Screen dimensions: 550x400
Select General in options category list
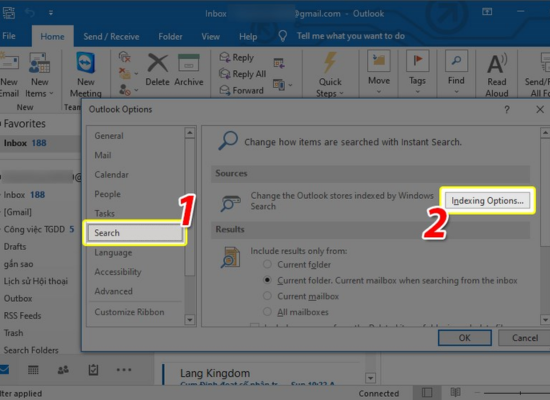pos(135,136)
